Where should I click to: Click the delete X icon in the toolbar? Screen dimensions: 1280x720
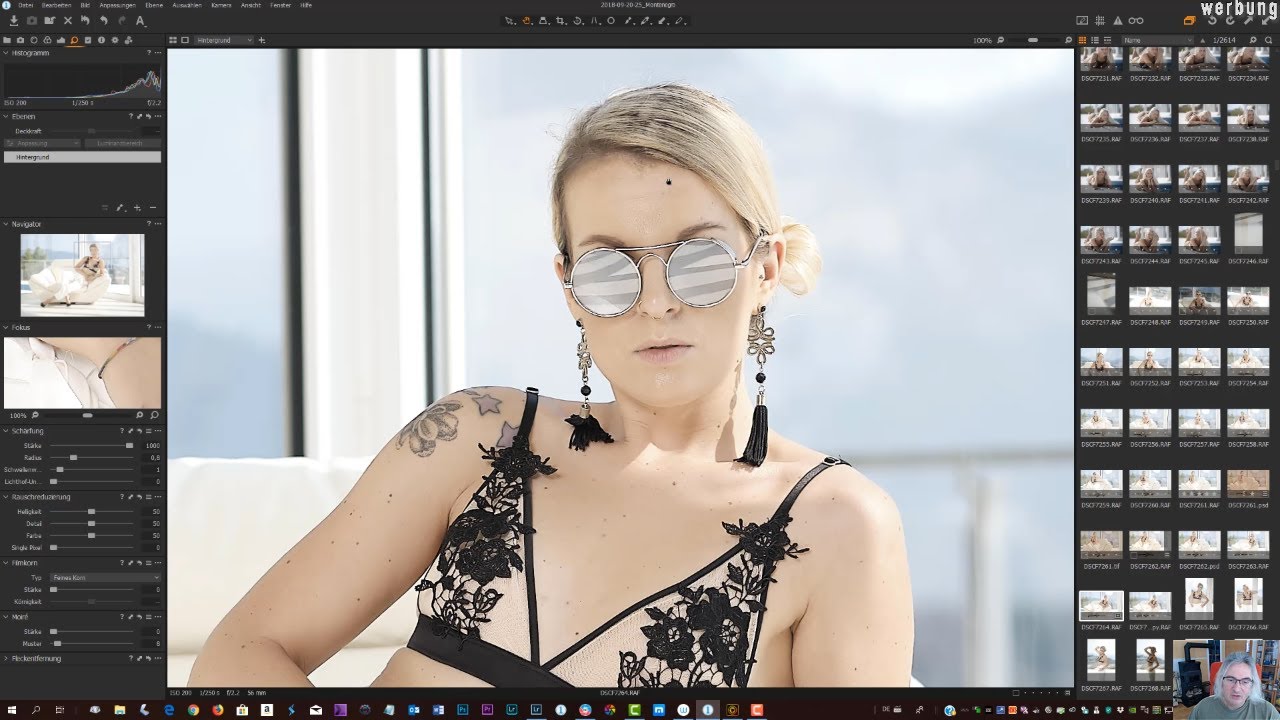tap(68, 20)
